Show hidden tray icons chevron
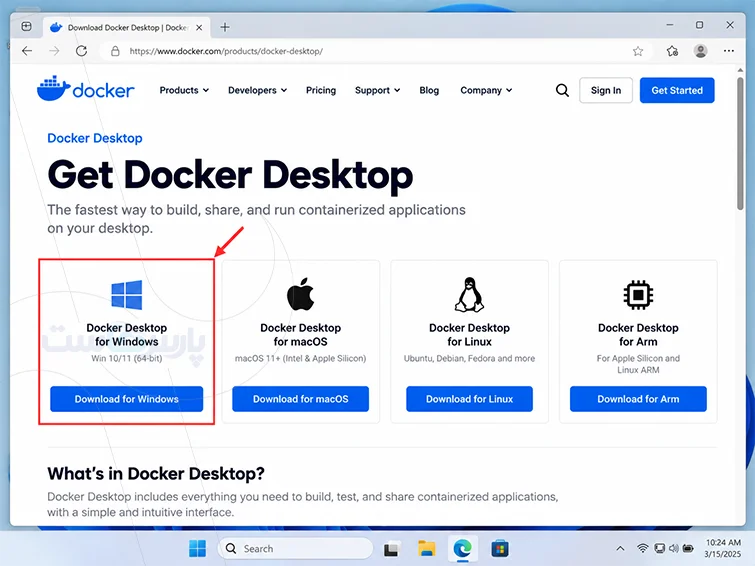Viewport: 755px width, 566px height. [x=620, y=548]
